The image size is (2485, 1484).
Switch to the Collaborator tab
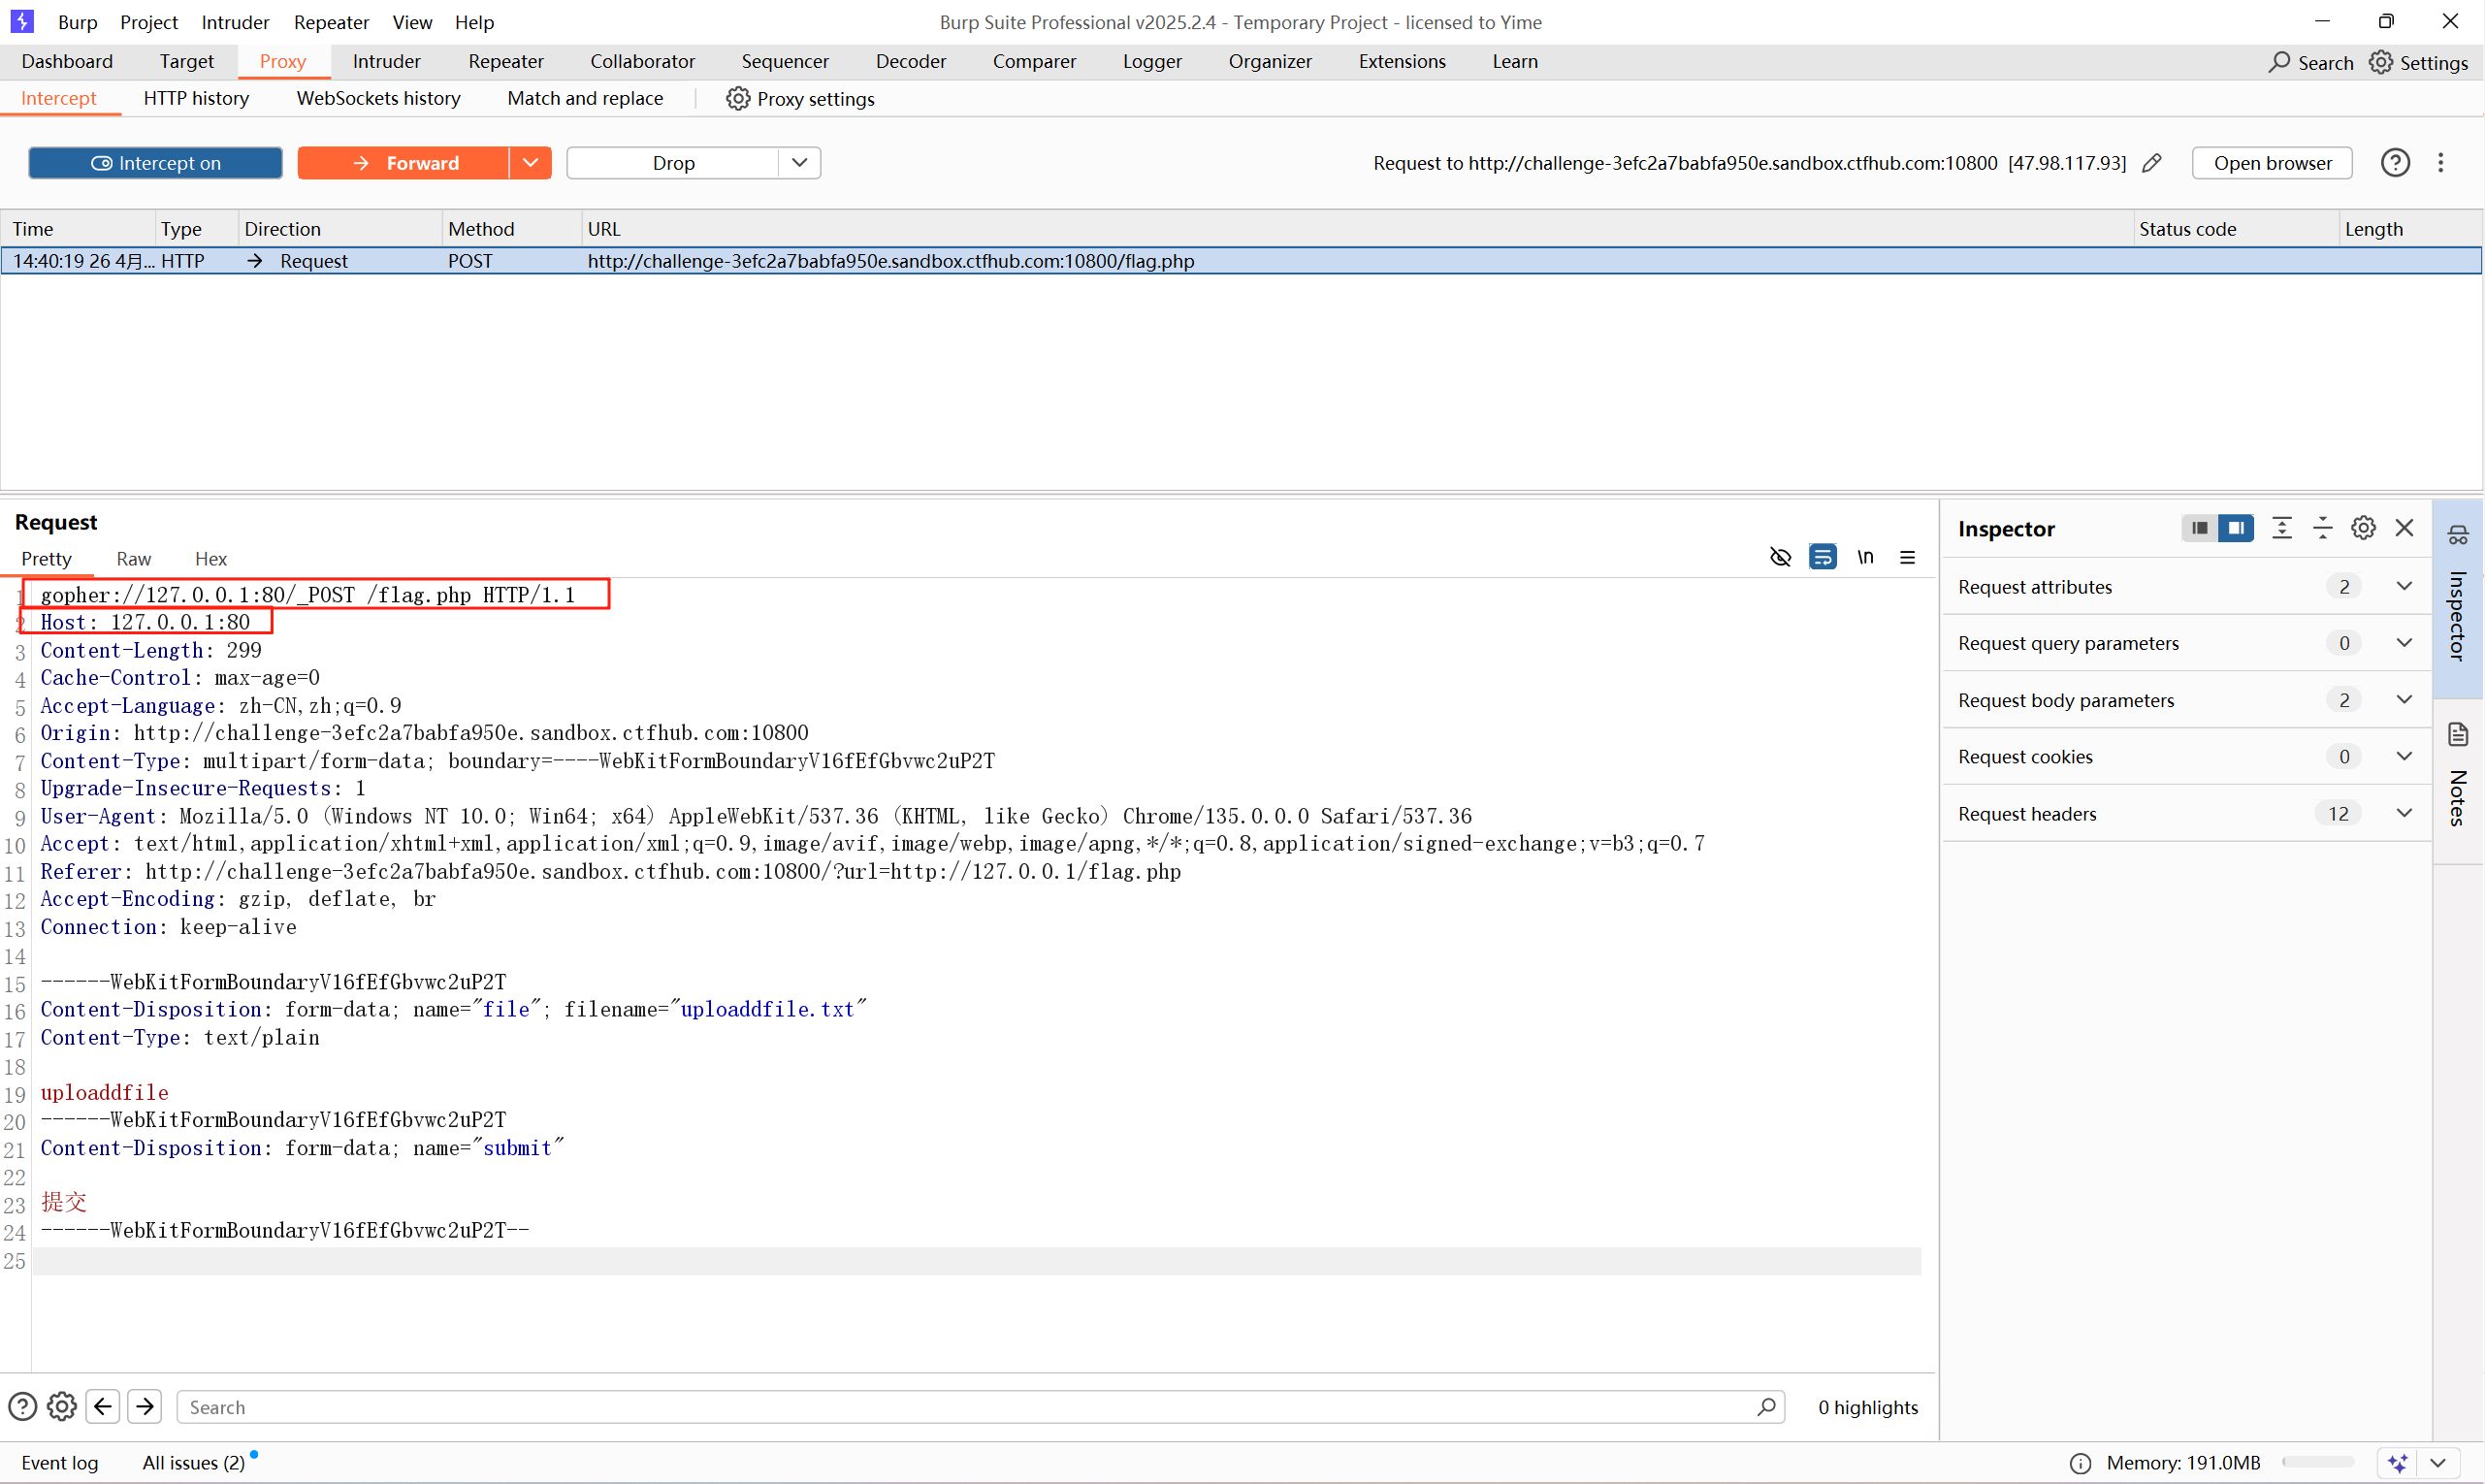pyautogui.click(x=642, y=61)
